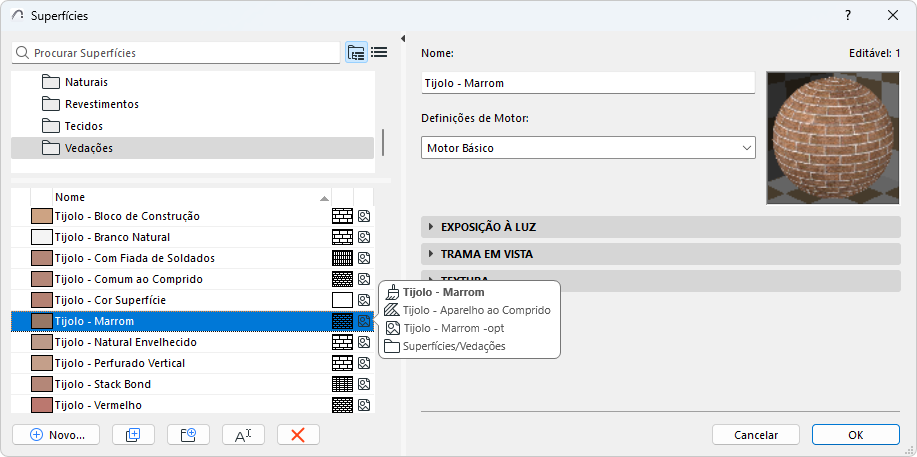The width and height of the screenshot is (917, 457).
Task: Select the Revestimentos folder
Action: pos(101,104)
